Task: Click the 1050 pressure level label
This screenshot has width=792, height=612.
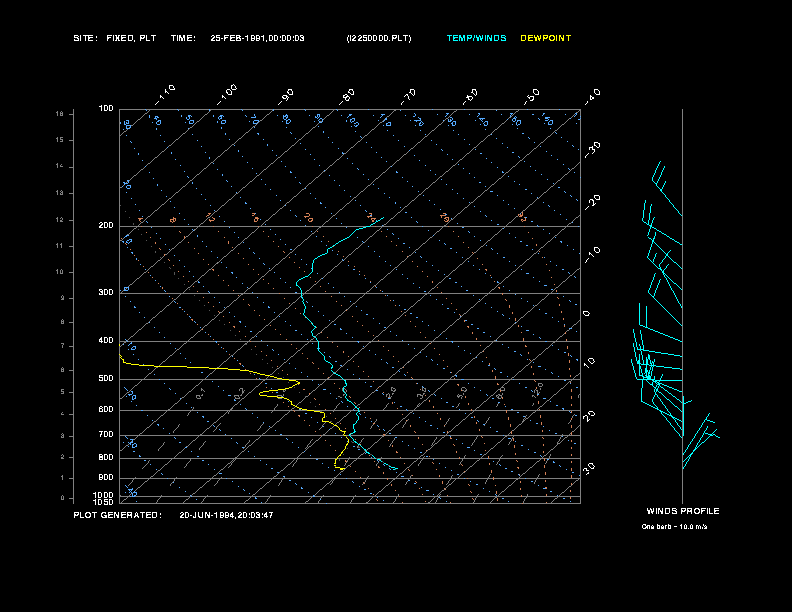Action: pyautogui.click(x=104, y=502)
